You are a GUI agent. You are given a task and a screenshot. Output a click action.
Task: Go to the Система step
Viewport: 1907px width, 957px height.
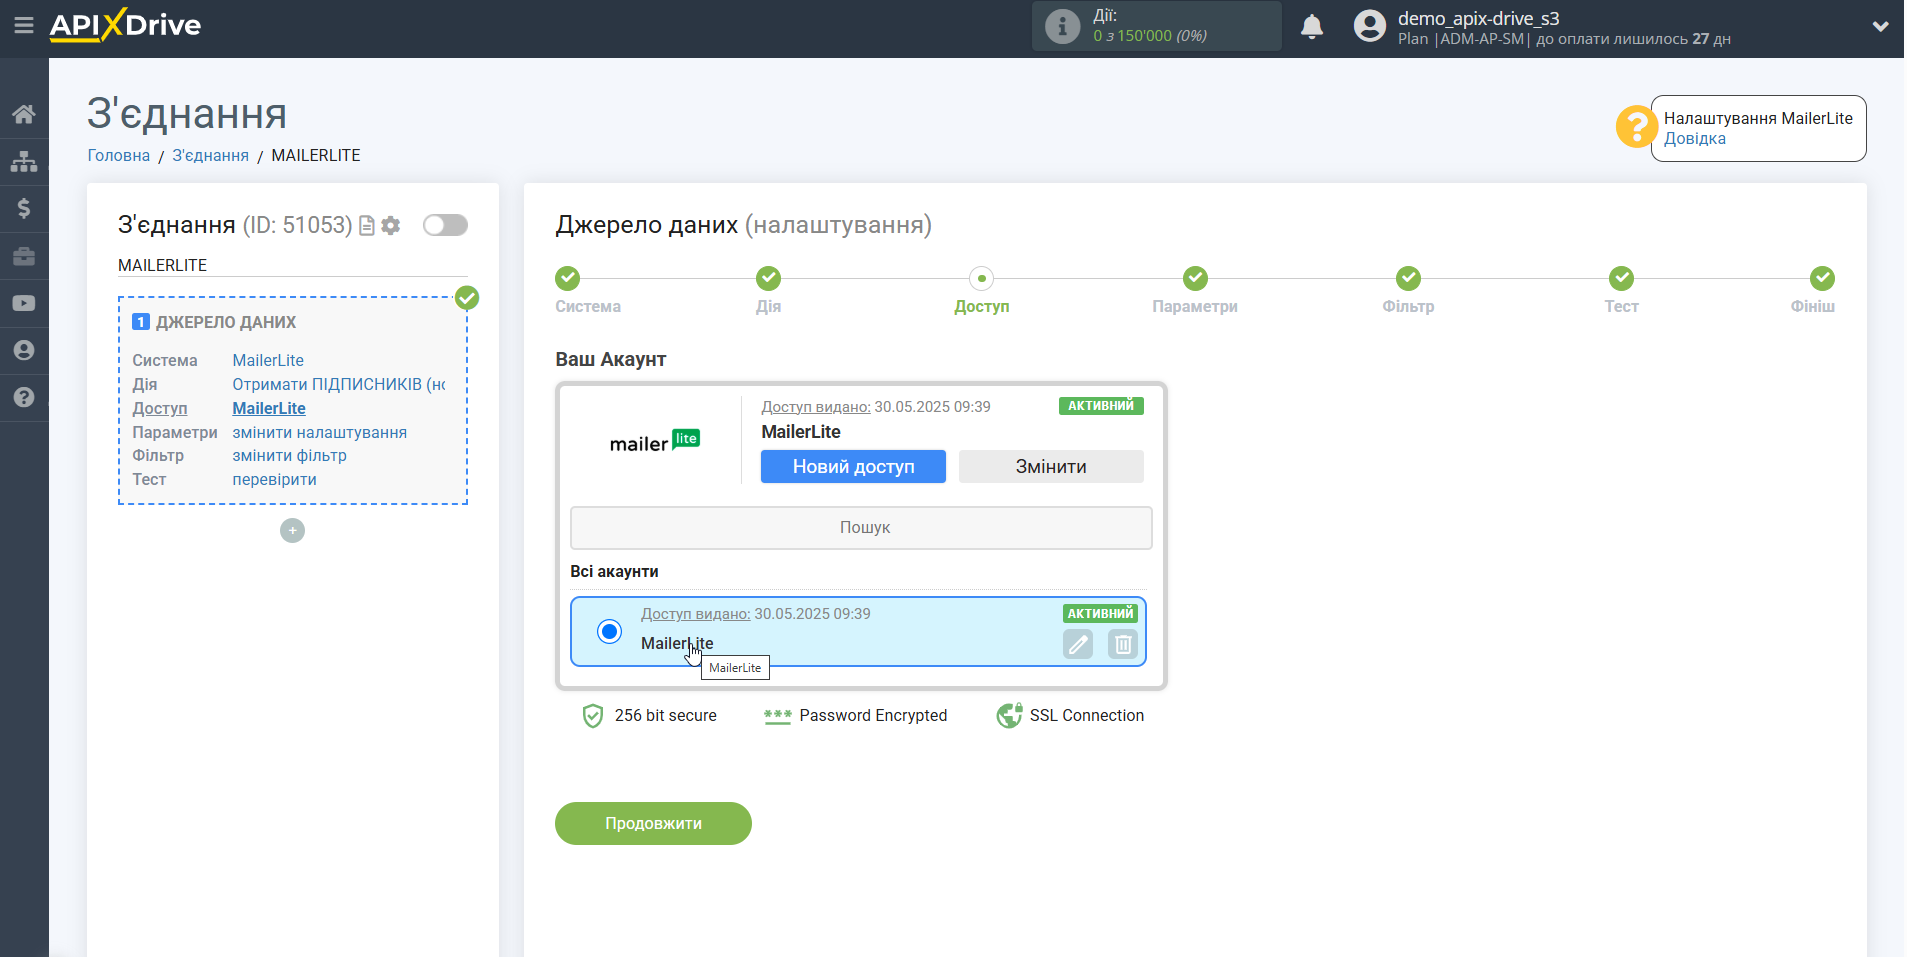click(x=568, y=278)
